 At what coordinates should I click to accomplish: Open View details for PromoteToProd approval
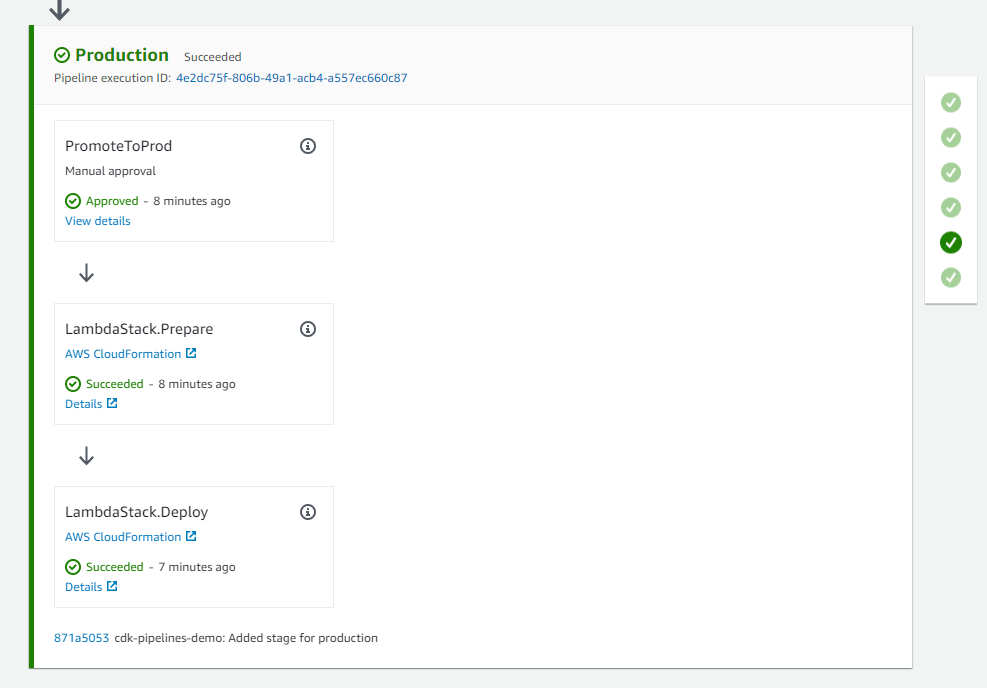point(97,220)
